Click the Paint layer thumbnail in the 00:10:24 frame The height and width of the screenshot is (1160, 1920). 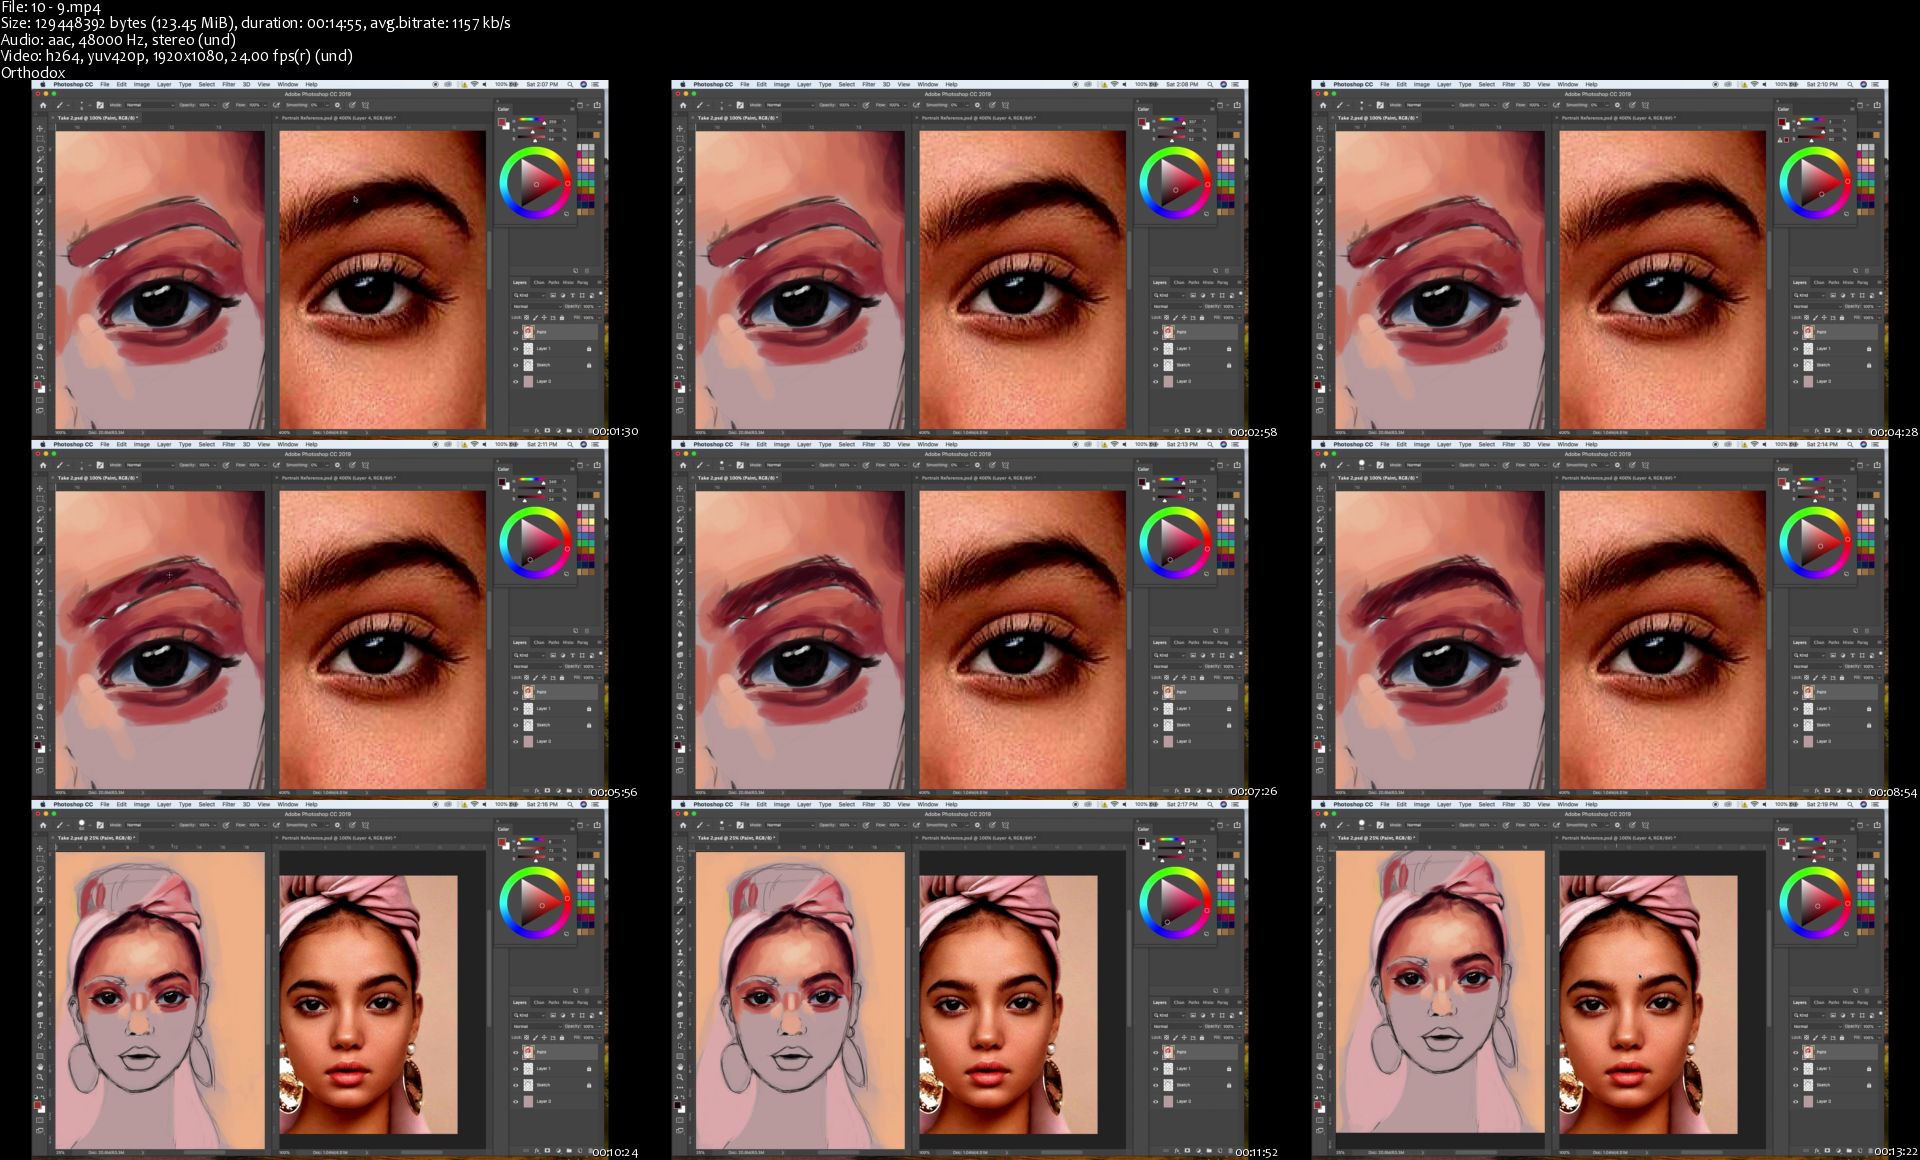[528, 1052]
